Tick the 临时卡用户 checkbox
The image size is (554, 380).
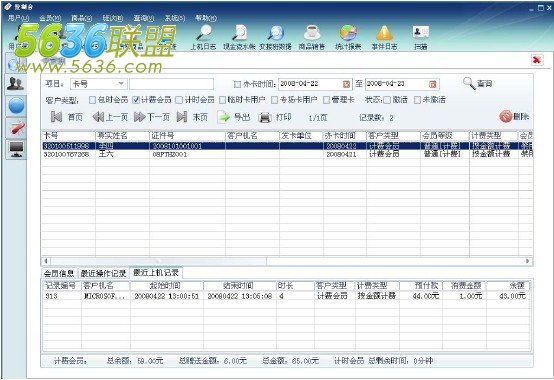(x=222, y=100)
